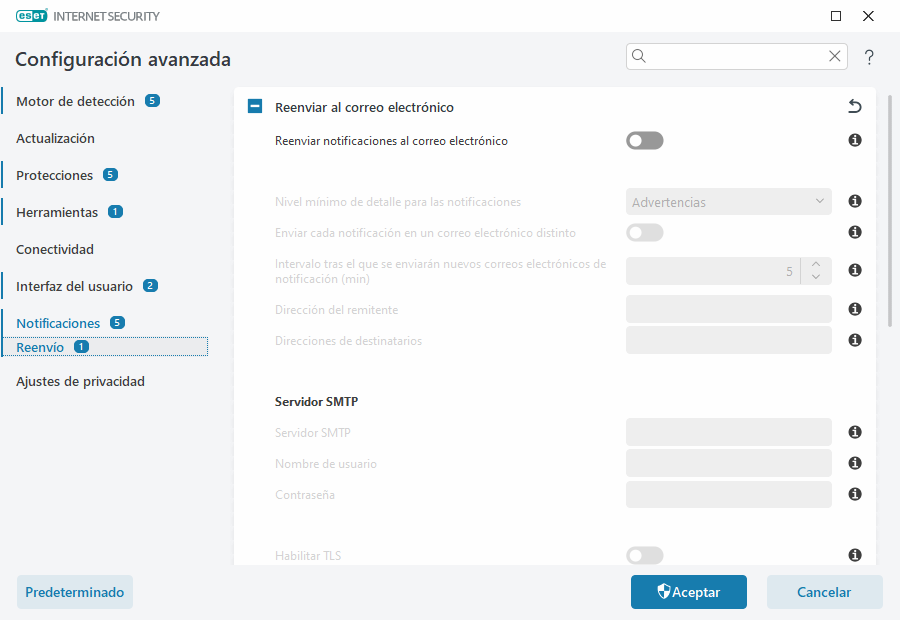The height and width of the screenshot is (620, 900).
Task: Click the info icon beside Dirección del remitente
Action: pyautogui.click(x=854, y=309)
